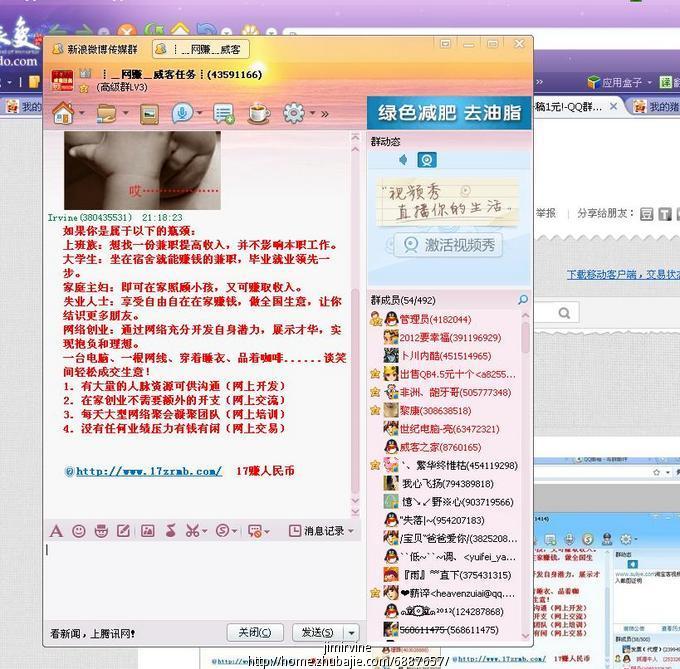
Task: Click the video show camera icon
Action: click(x=427, y=160)
